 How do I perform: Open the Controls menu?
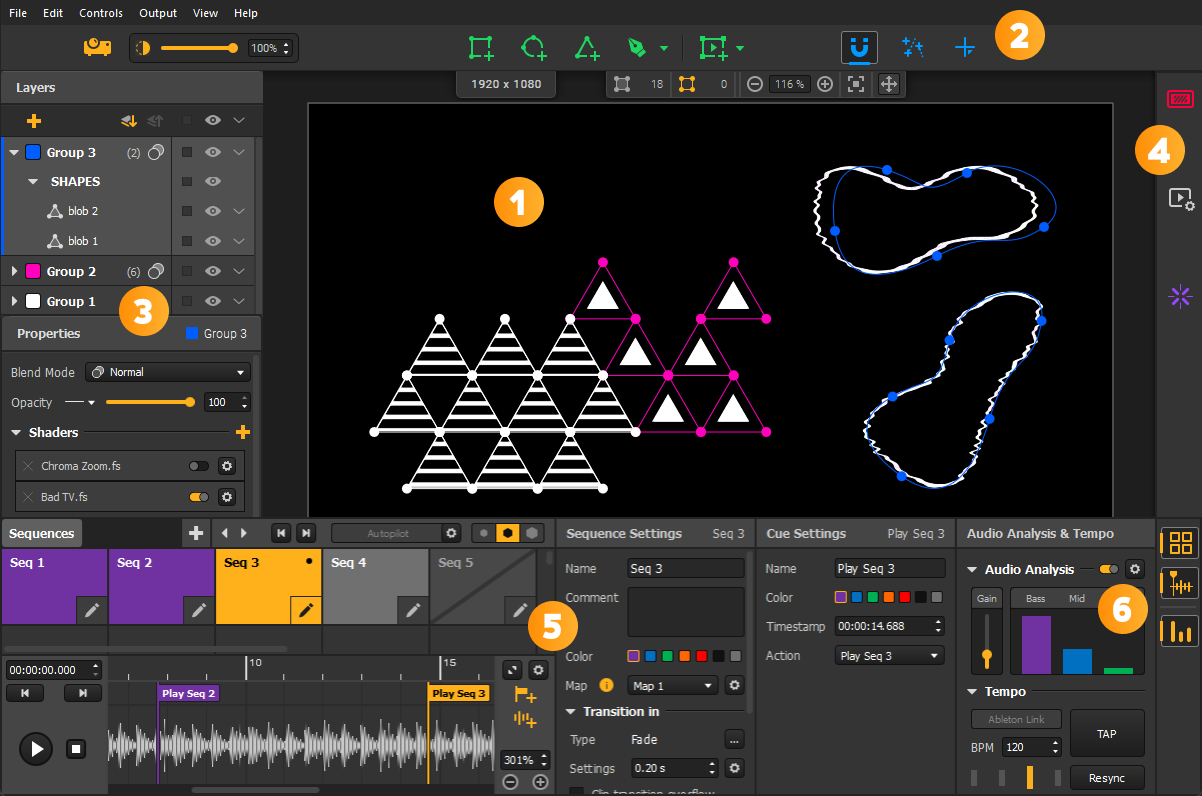(x=100, y=13)
